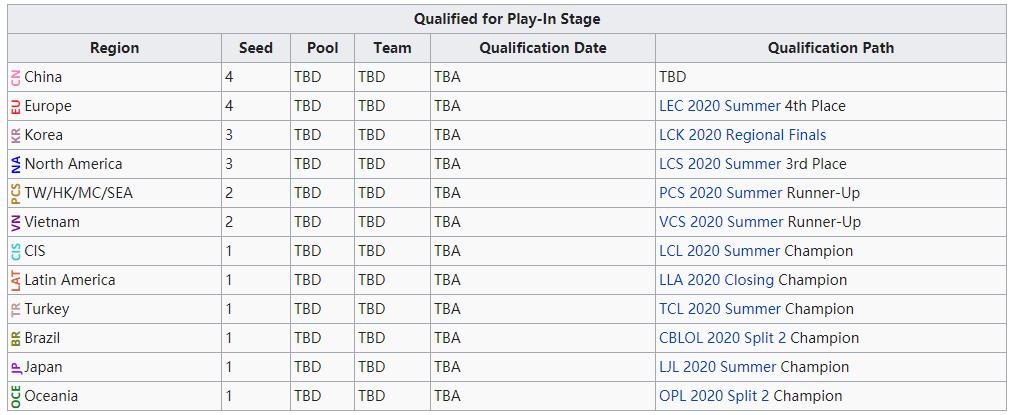Open the LCK 2020 Regional Finals link
Viewport: 1012px width, 415px height.
(742, 135)
